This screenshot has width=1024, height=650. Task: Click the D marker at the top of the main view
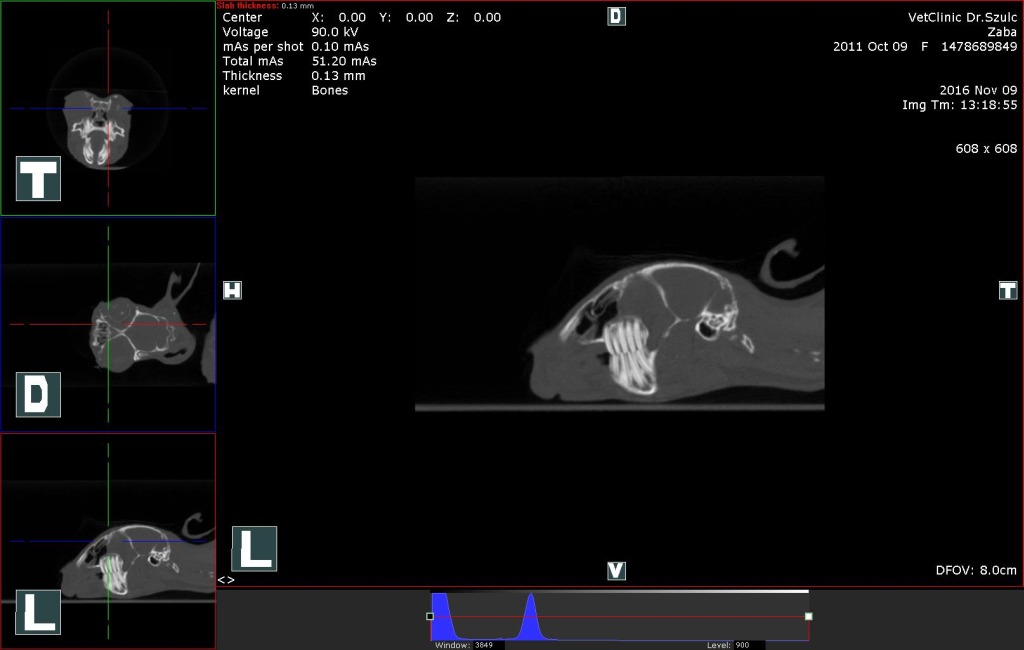(616, 16)
